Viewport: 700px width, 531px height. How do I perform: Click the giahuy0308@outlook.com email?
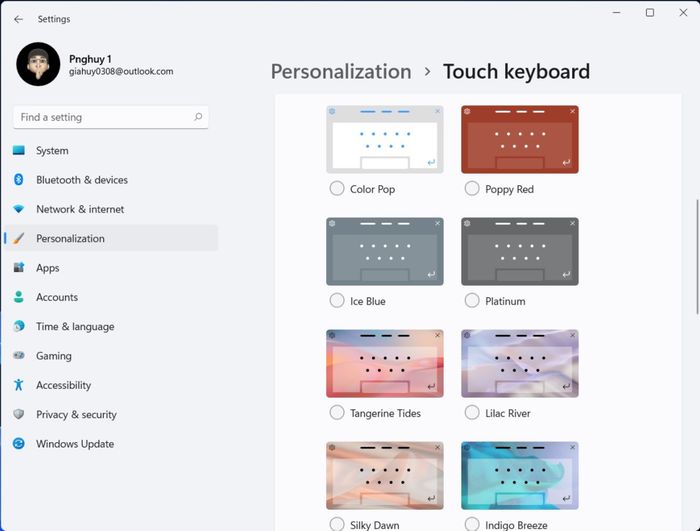point(121,71)
